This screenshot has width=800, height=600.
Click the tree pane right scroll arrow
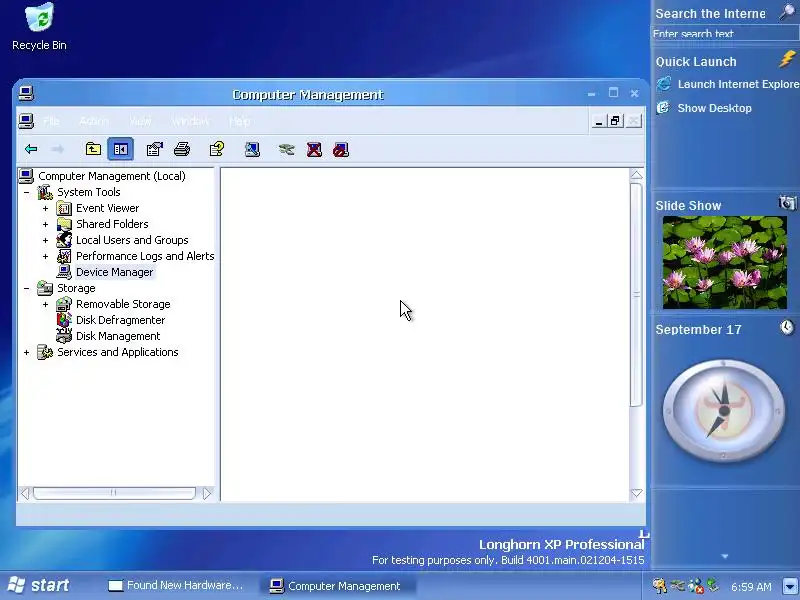pos(207,493)
